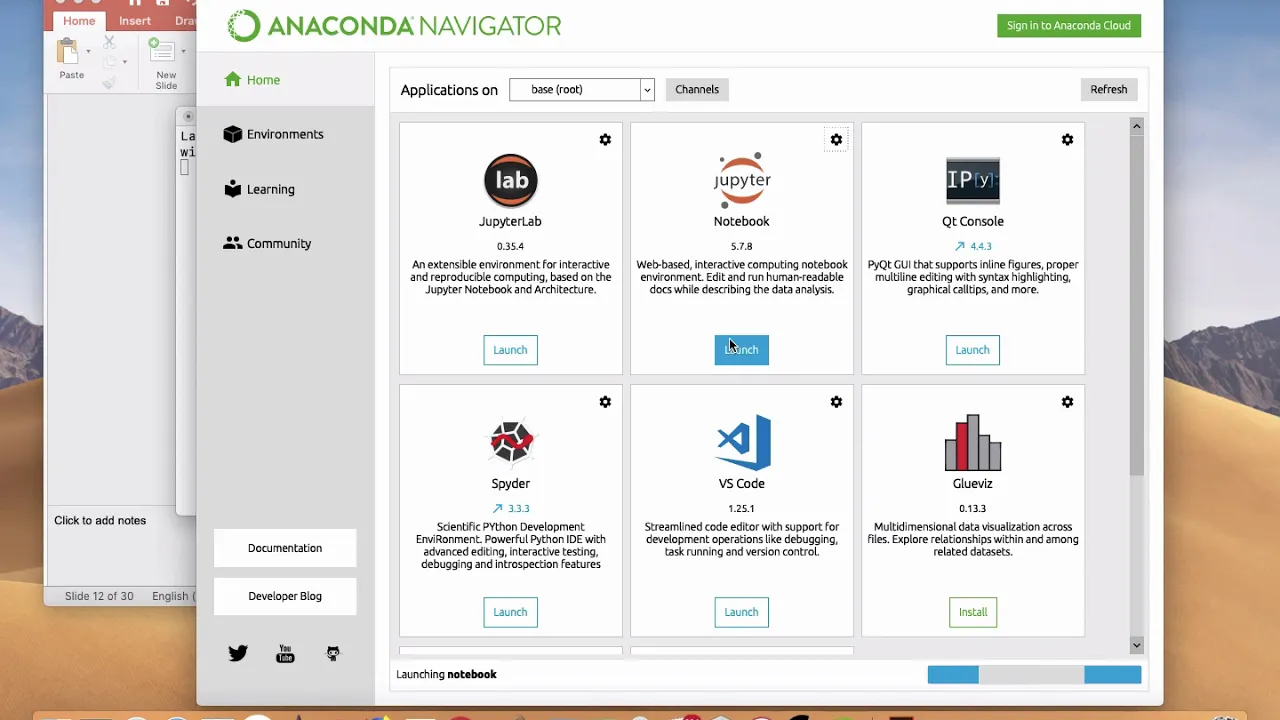Click Notebook version 5.7.8 text

(741, 246)
